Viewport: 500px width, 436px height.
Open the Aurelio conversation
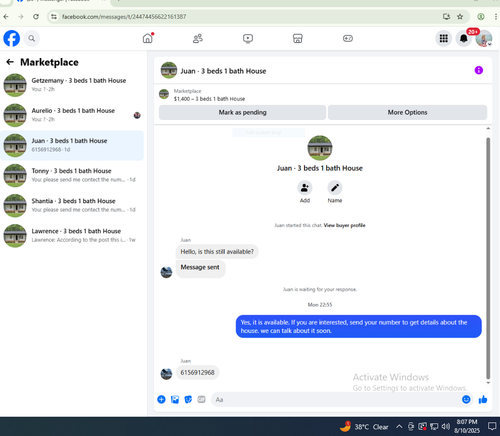(72, 115)
